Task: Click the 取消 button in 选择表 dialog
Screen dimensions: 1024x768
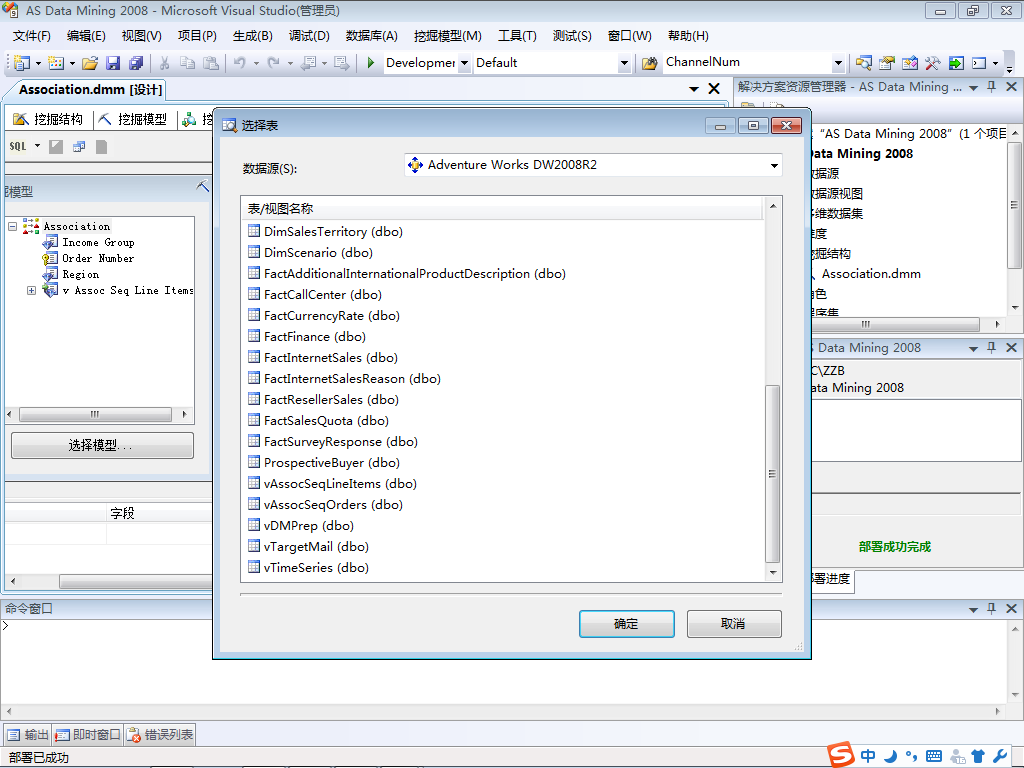Action: (734, 624)
